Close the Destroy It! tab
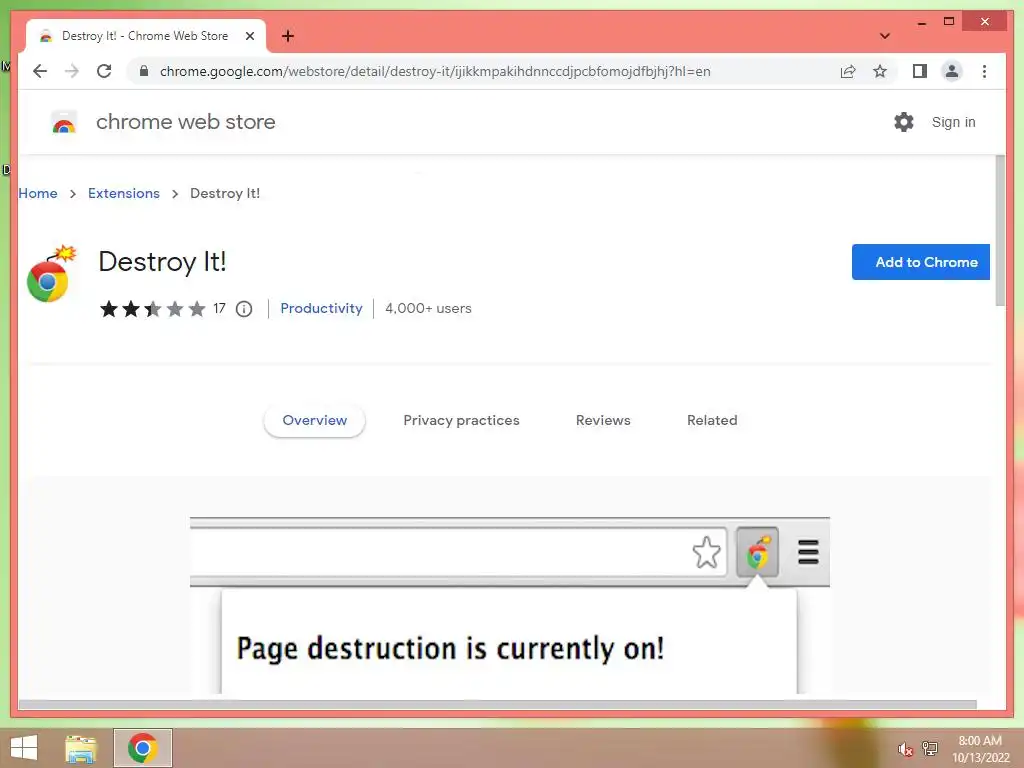The image size is (1024, 768). (x=249, y=36)
